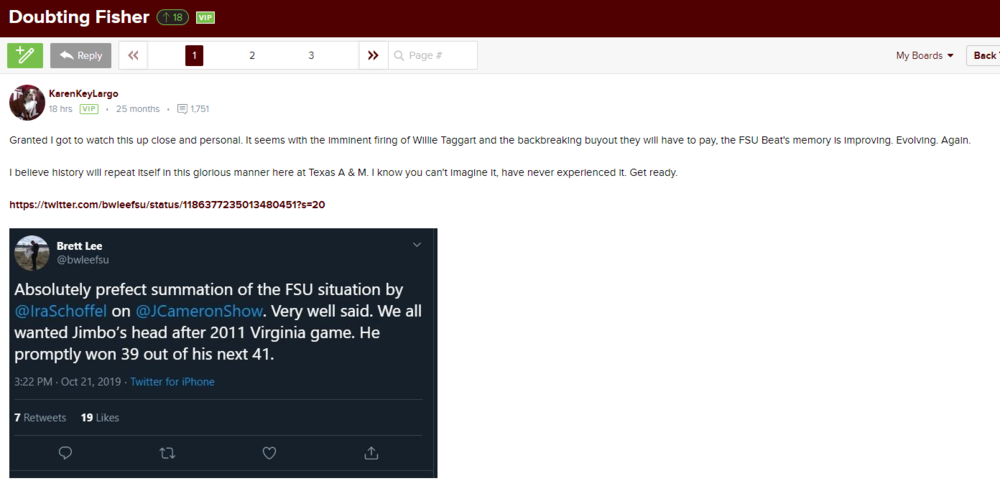The height and width of the screenshot is (486, 1000).
Task: Select current page 1 in pagination
Action: pyautogui.click(x=194, y=56)
